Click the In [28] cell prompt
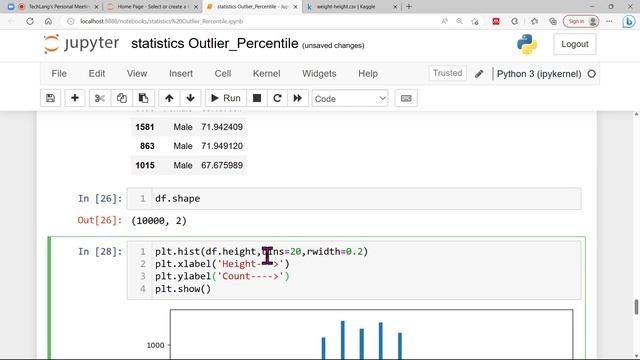The image size is (640, 360). pos(100,251)
